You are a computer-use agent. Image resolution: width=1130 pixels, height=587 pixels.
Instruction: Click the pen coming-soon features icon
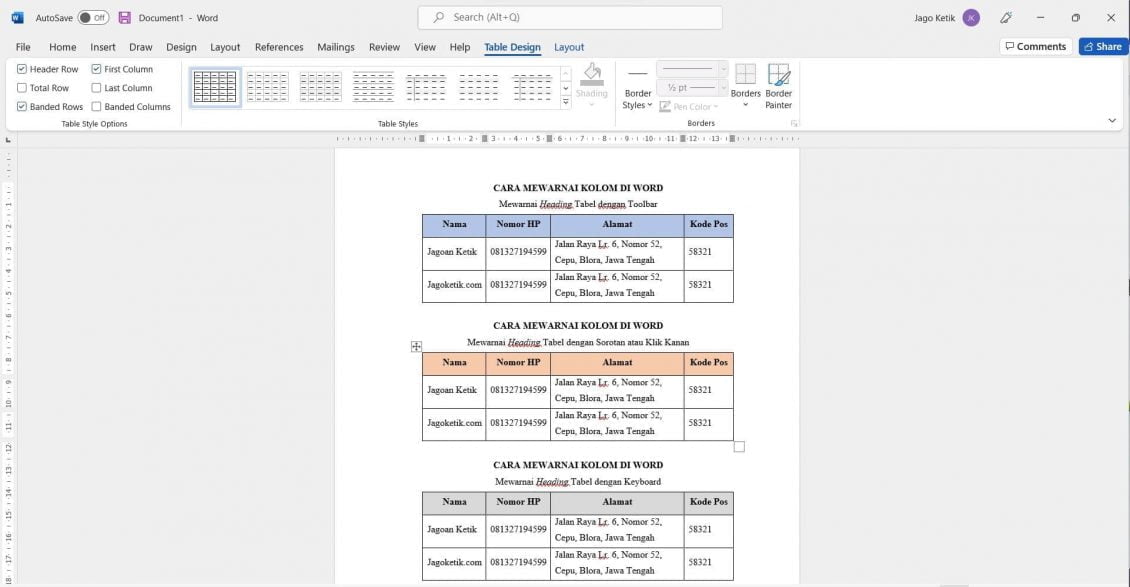[x=1006, y=18]
